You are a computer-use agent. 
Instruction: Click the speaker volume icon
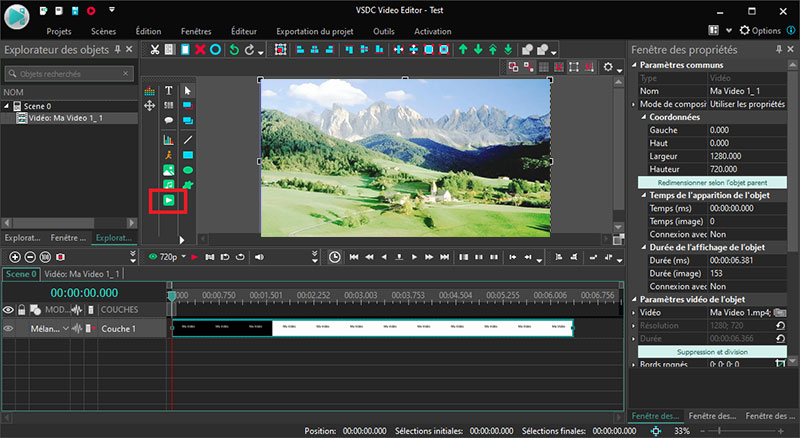point(259,257)
